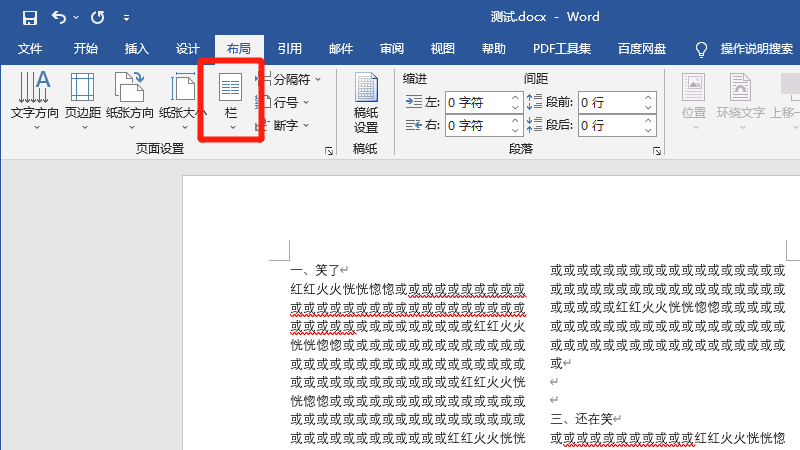Switch to the 引用 ribbon tab
The width and height of the screenshot is (800, 450).
290,48
